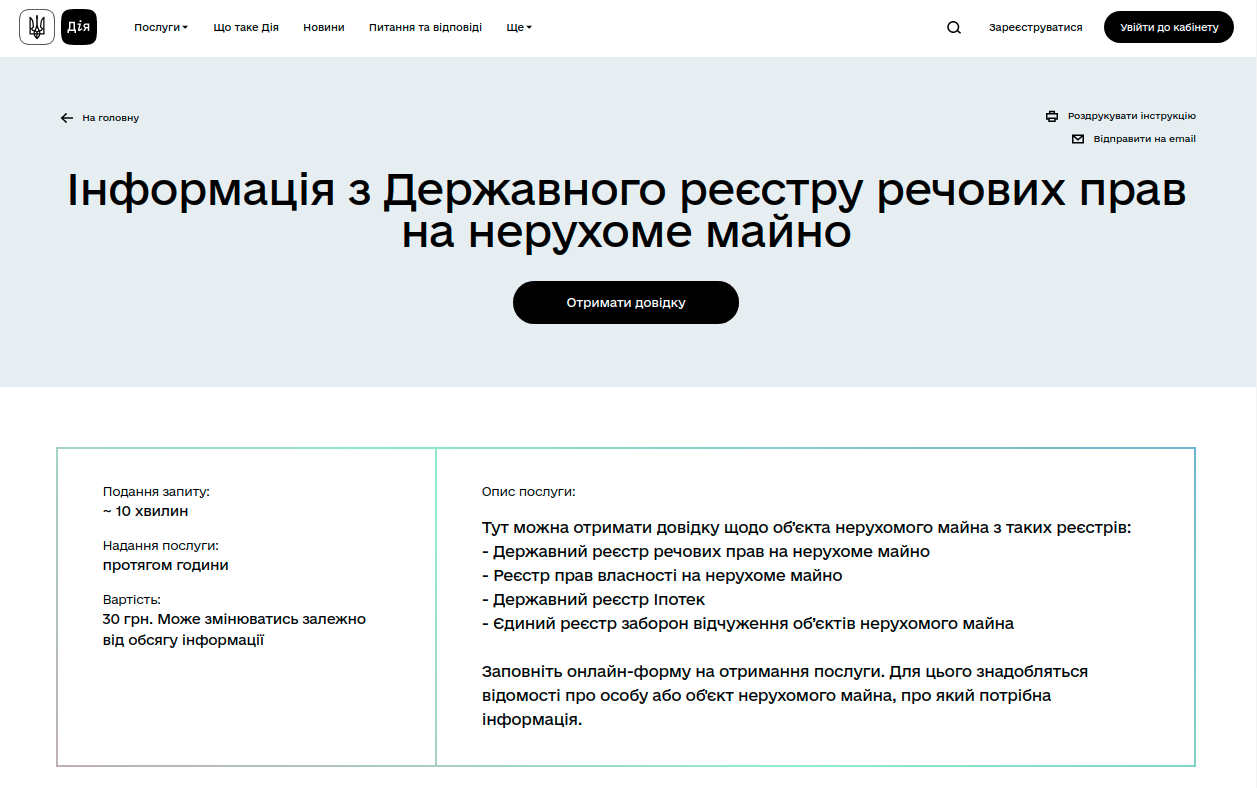Click the Вартість label

(132, 600)
